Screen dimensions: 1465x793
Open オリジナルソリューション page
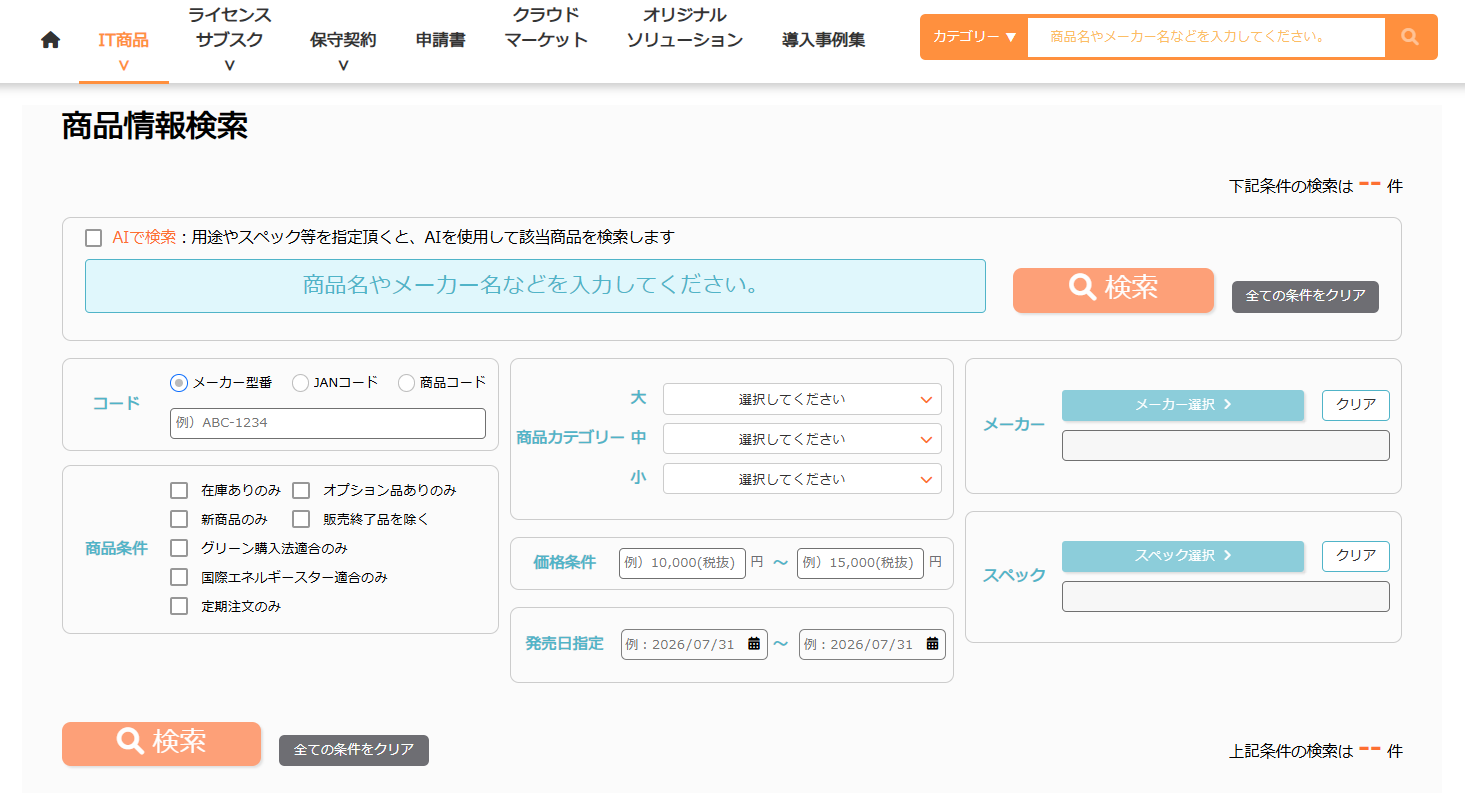point(685,28)
